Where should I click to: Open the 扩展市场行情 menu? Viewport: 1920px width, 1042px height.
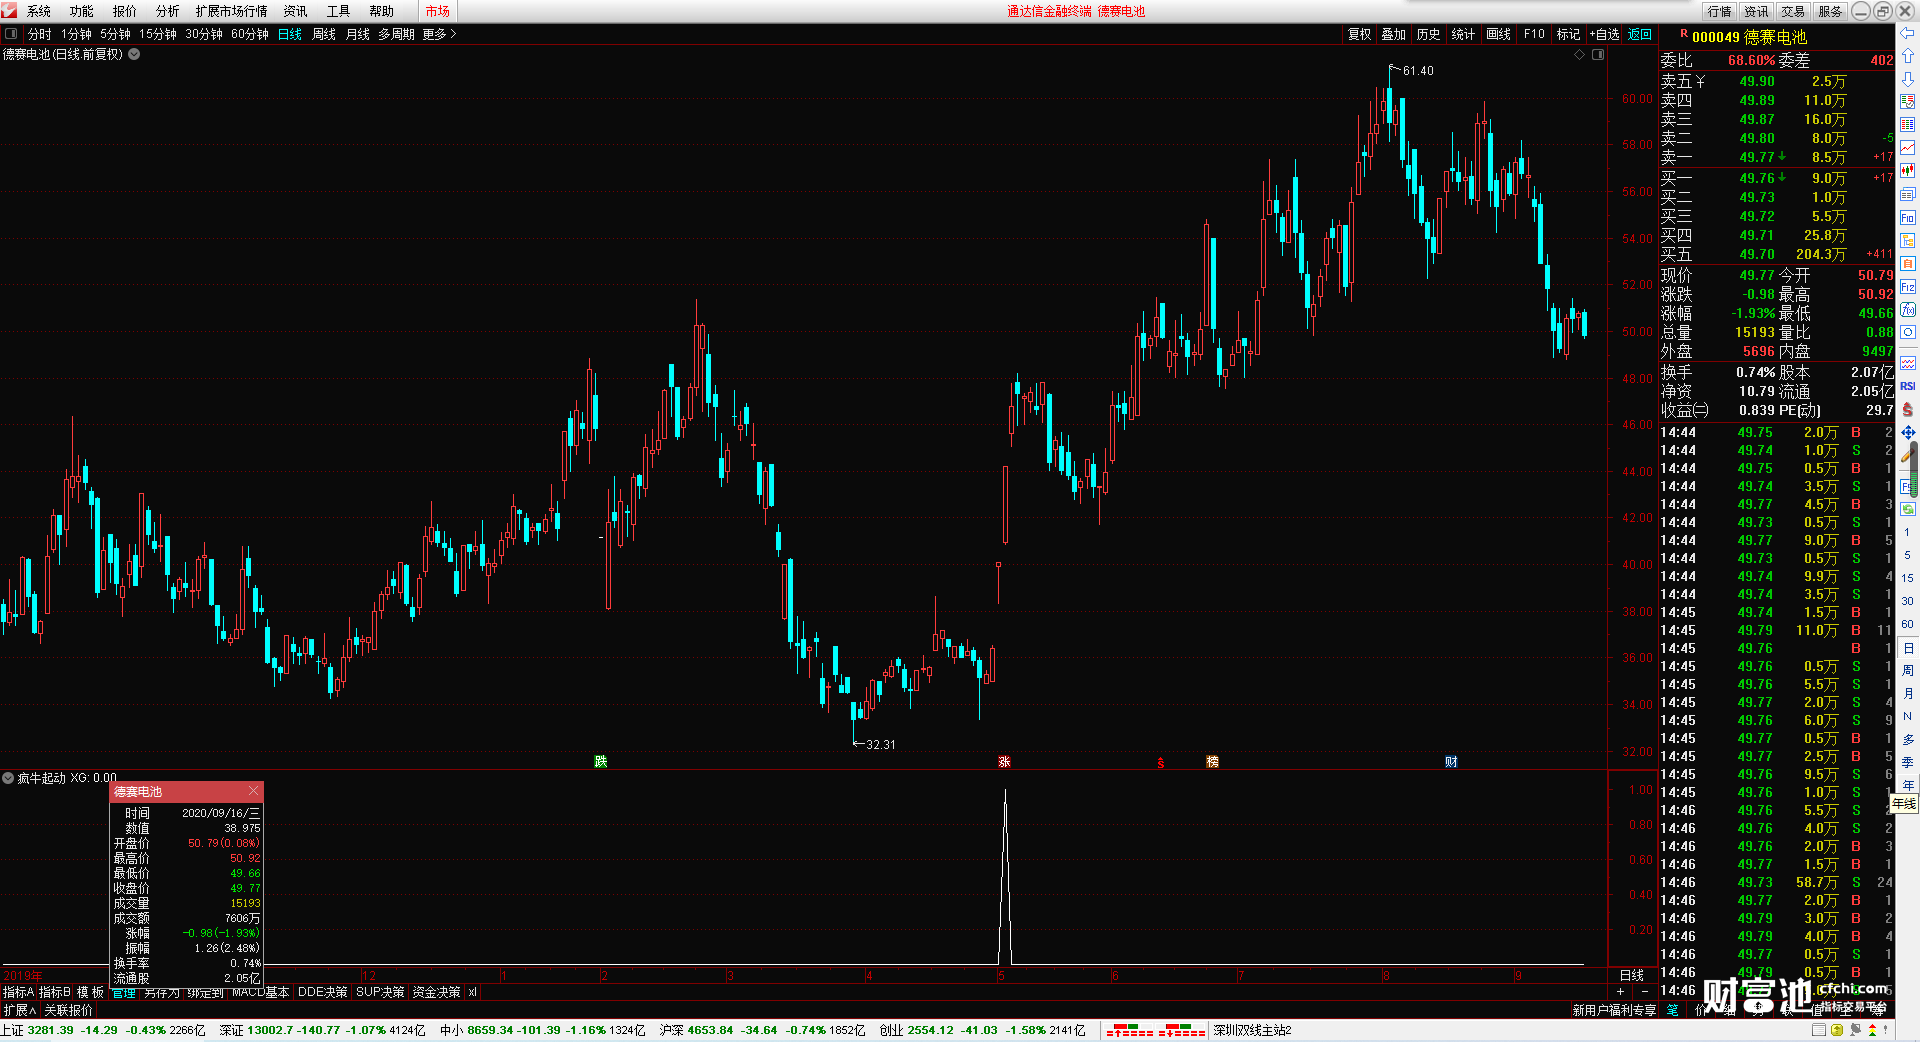tap(232, 11)
